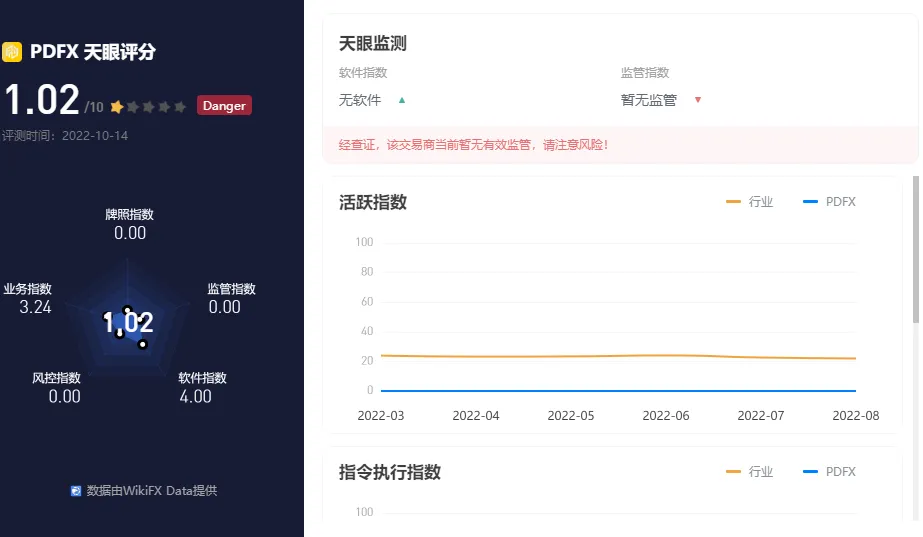The width and height of the screenshot is (923, 537).
Task: Click the red warning message about 无有效监管
Action: click(473, 145)
